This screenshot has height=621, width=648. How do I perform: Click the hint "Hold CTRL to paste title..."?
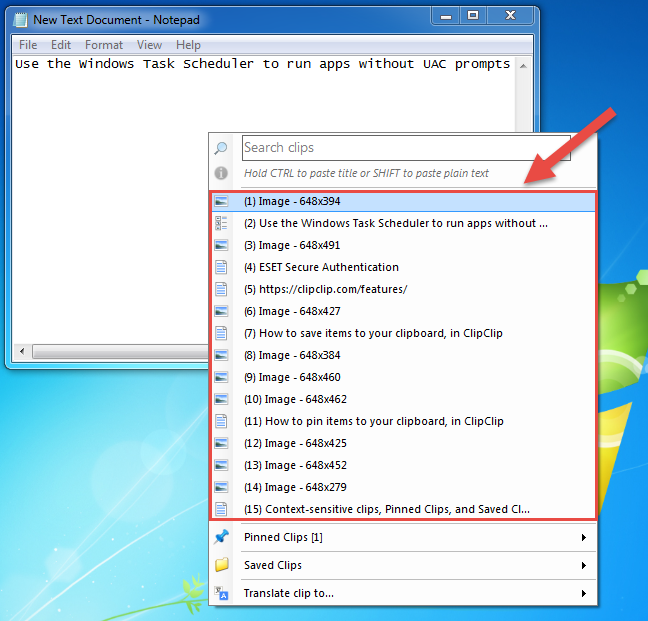[x=366, y=173]
